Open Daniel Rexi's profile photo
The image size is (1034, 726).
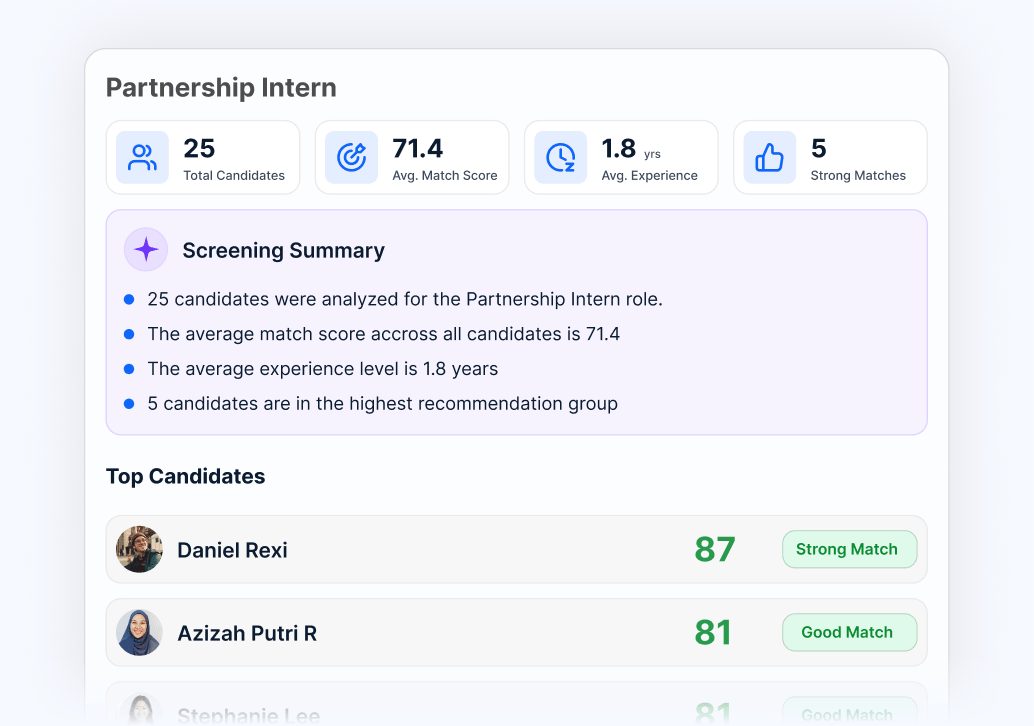tap(139, 549)
